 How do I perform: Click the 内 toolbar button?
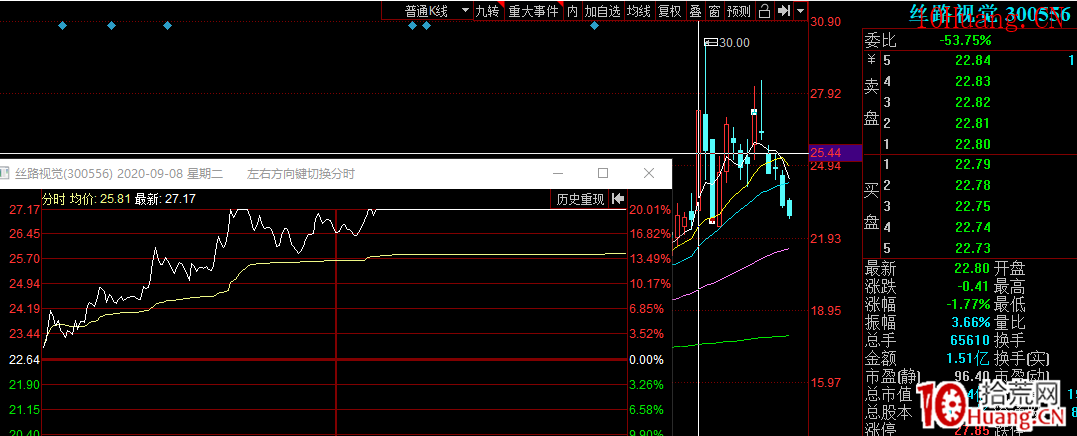point(572,10)
